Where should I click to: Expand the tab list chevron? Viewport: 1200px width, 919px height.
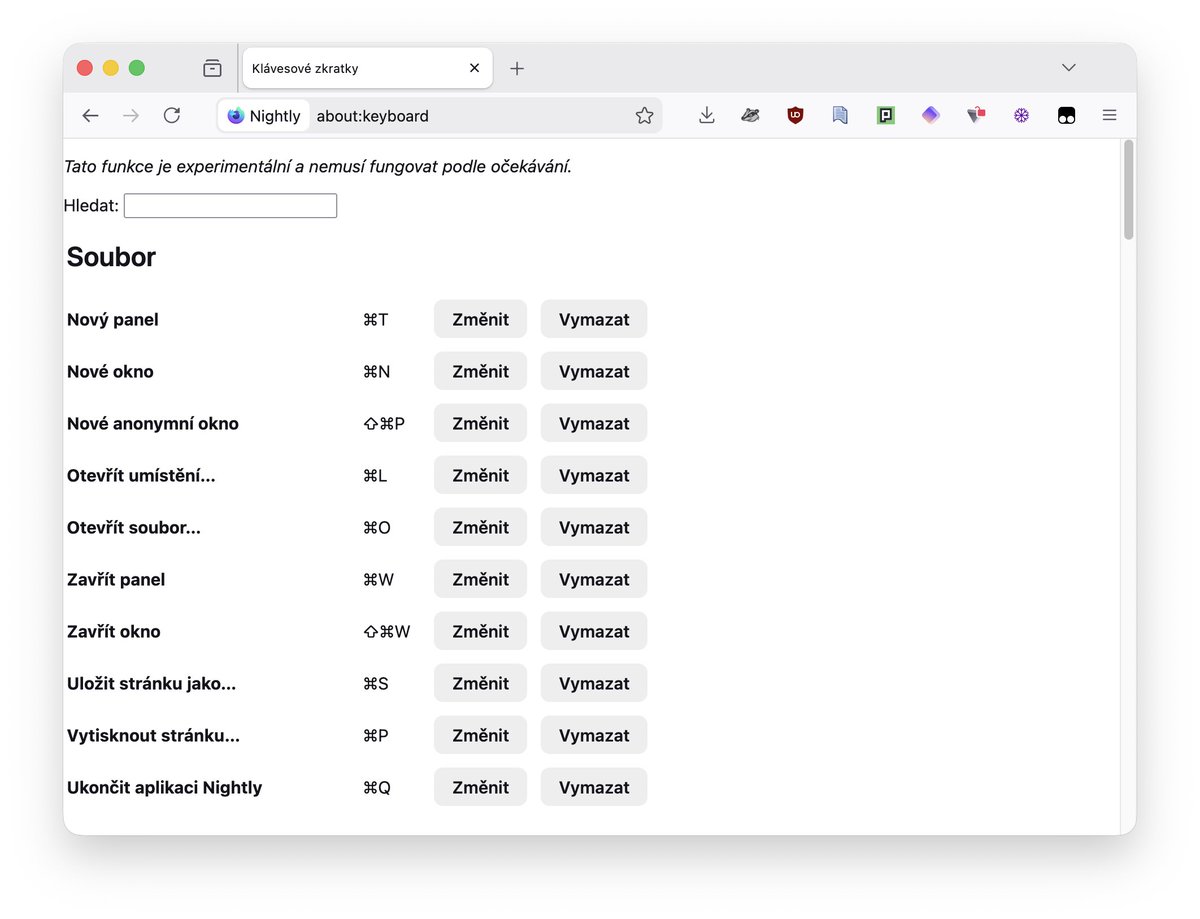[x=1068, y=67]
